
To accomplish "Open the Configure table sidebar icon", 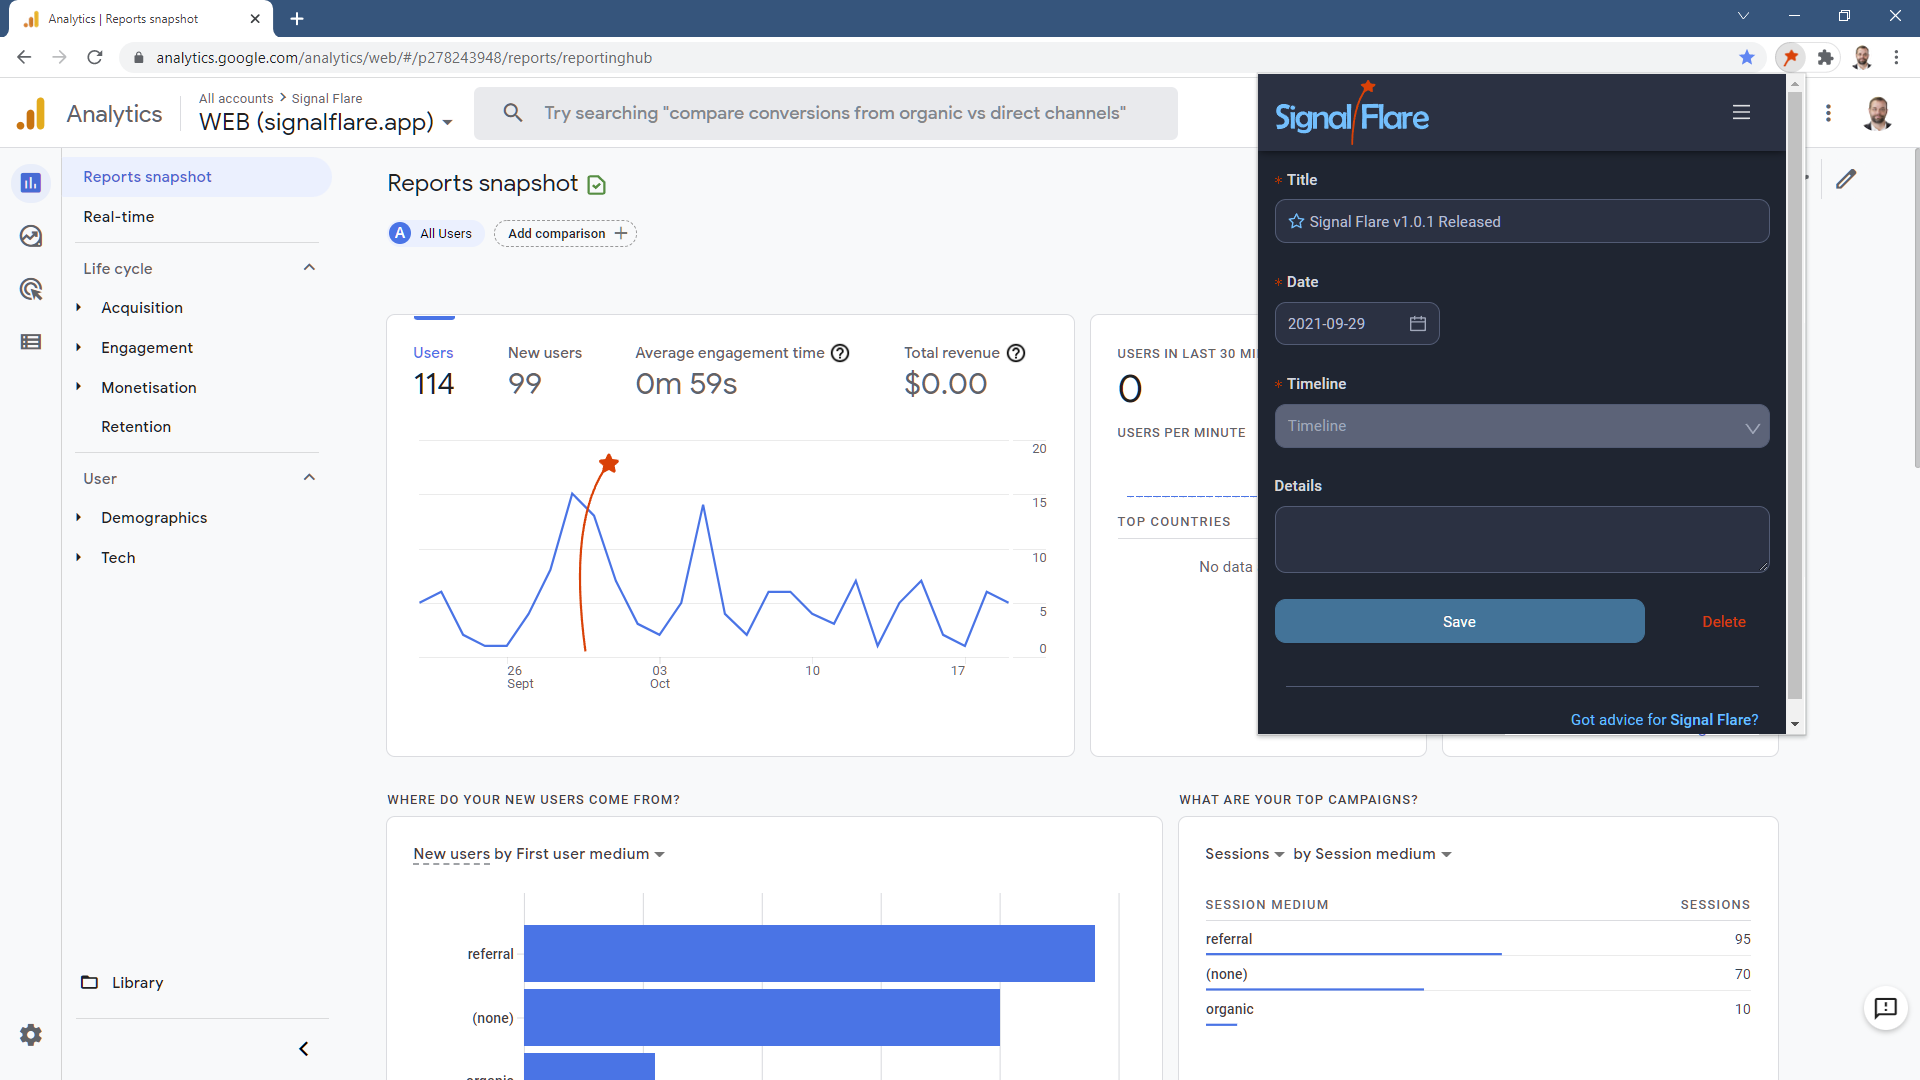I will click(x=31, y=342).
